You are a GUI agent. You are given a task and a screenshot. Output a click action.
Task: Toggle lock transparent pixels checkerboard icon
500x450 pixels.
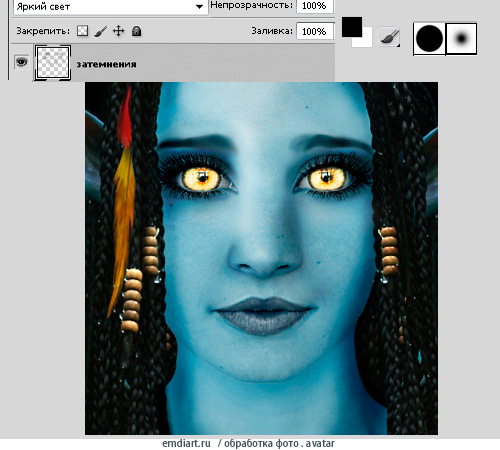click(x=82, y=31)
